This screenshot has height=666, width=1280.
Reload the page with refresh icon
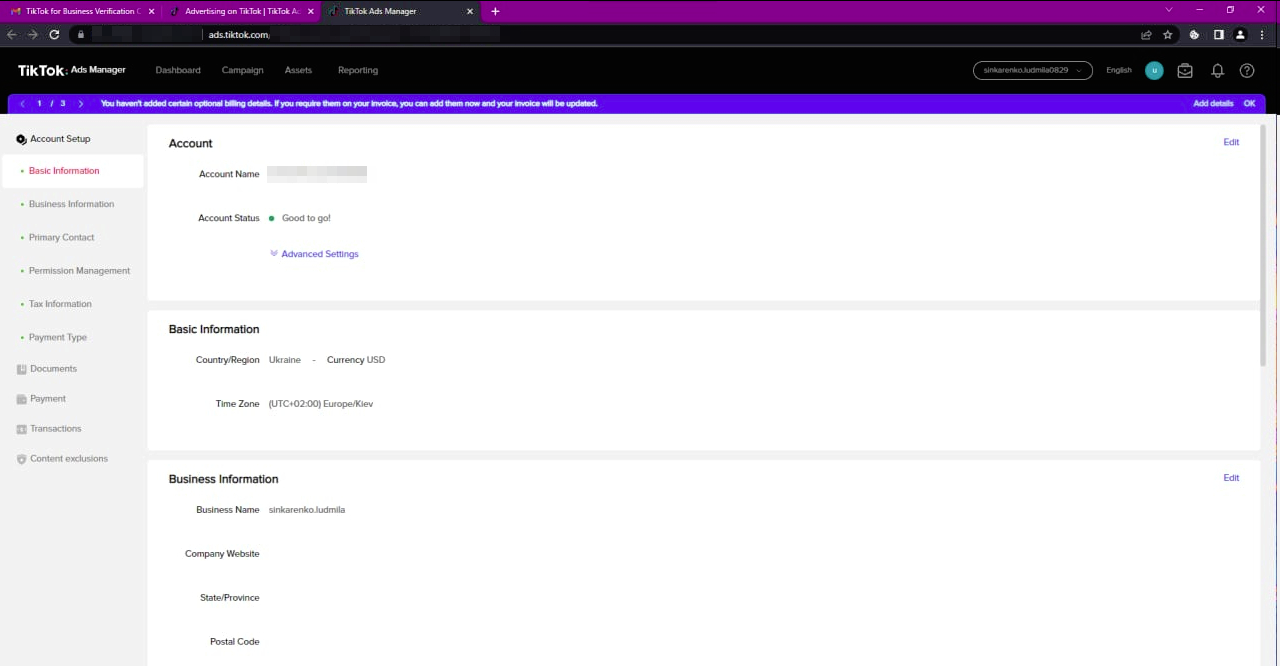(x=54, y=34)
